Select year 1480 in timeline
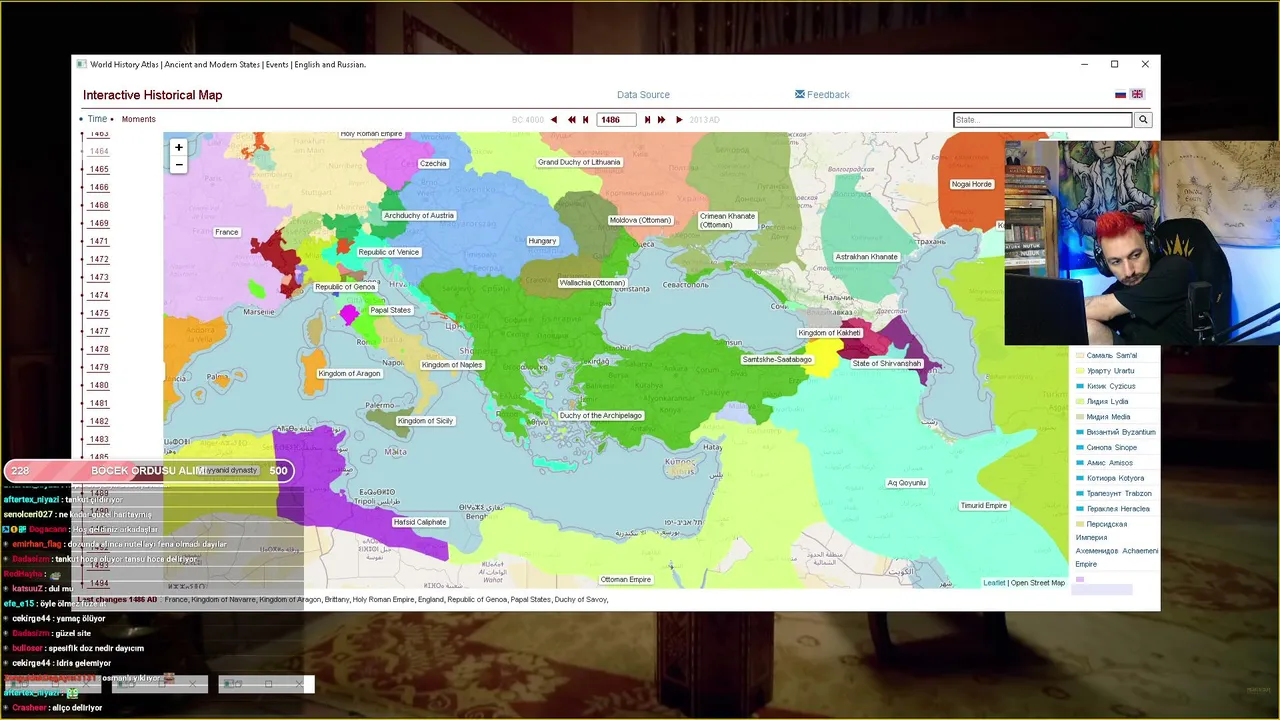The width and height of the screenshot is (1280, 720). coord(99,386)
